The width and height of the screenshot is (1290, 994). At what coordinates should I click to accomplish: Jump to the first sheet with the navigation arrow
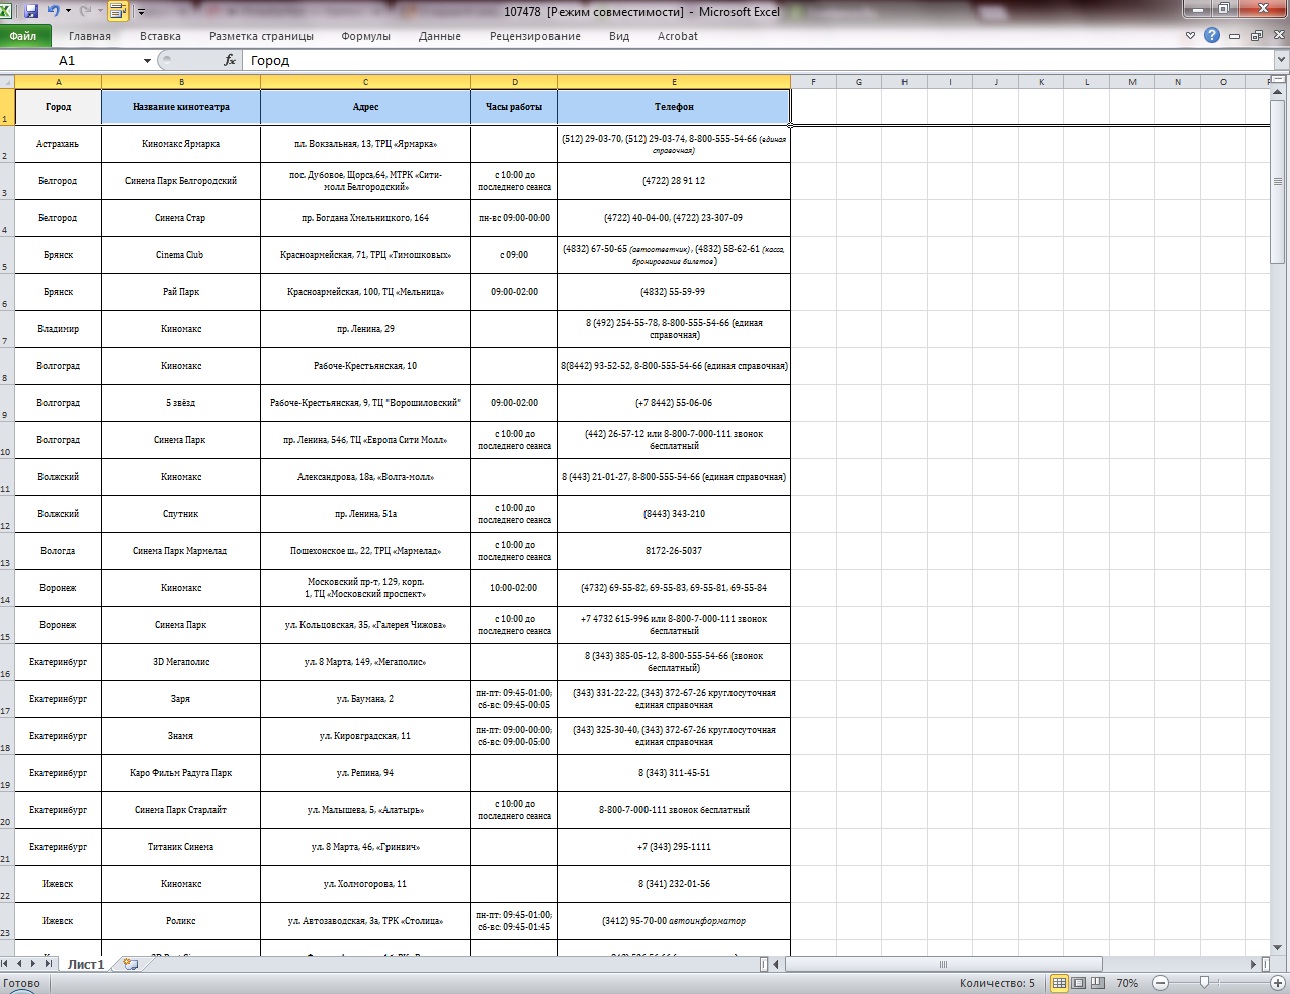point(6,964)
